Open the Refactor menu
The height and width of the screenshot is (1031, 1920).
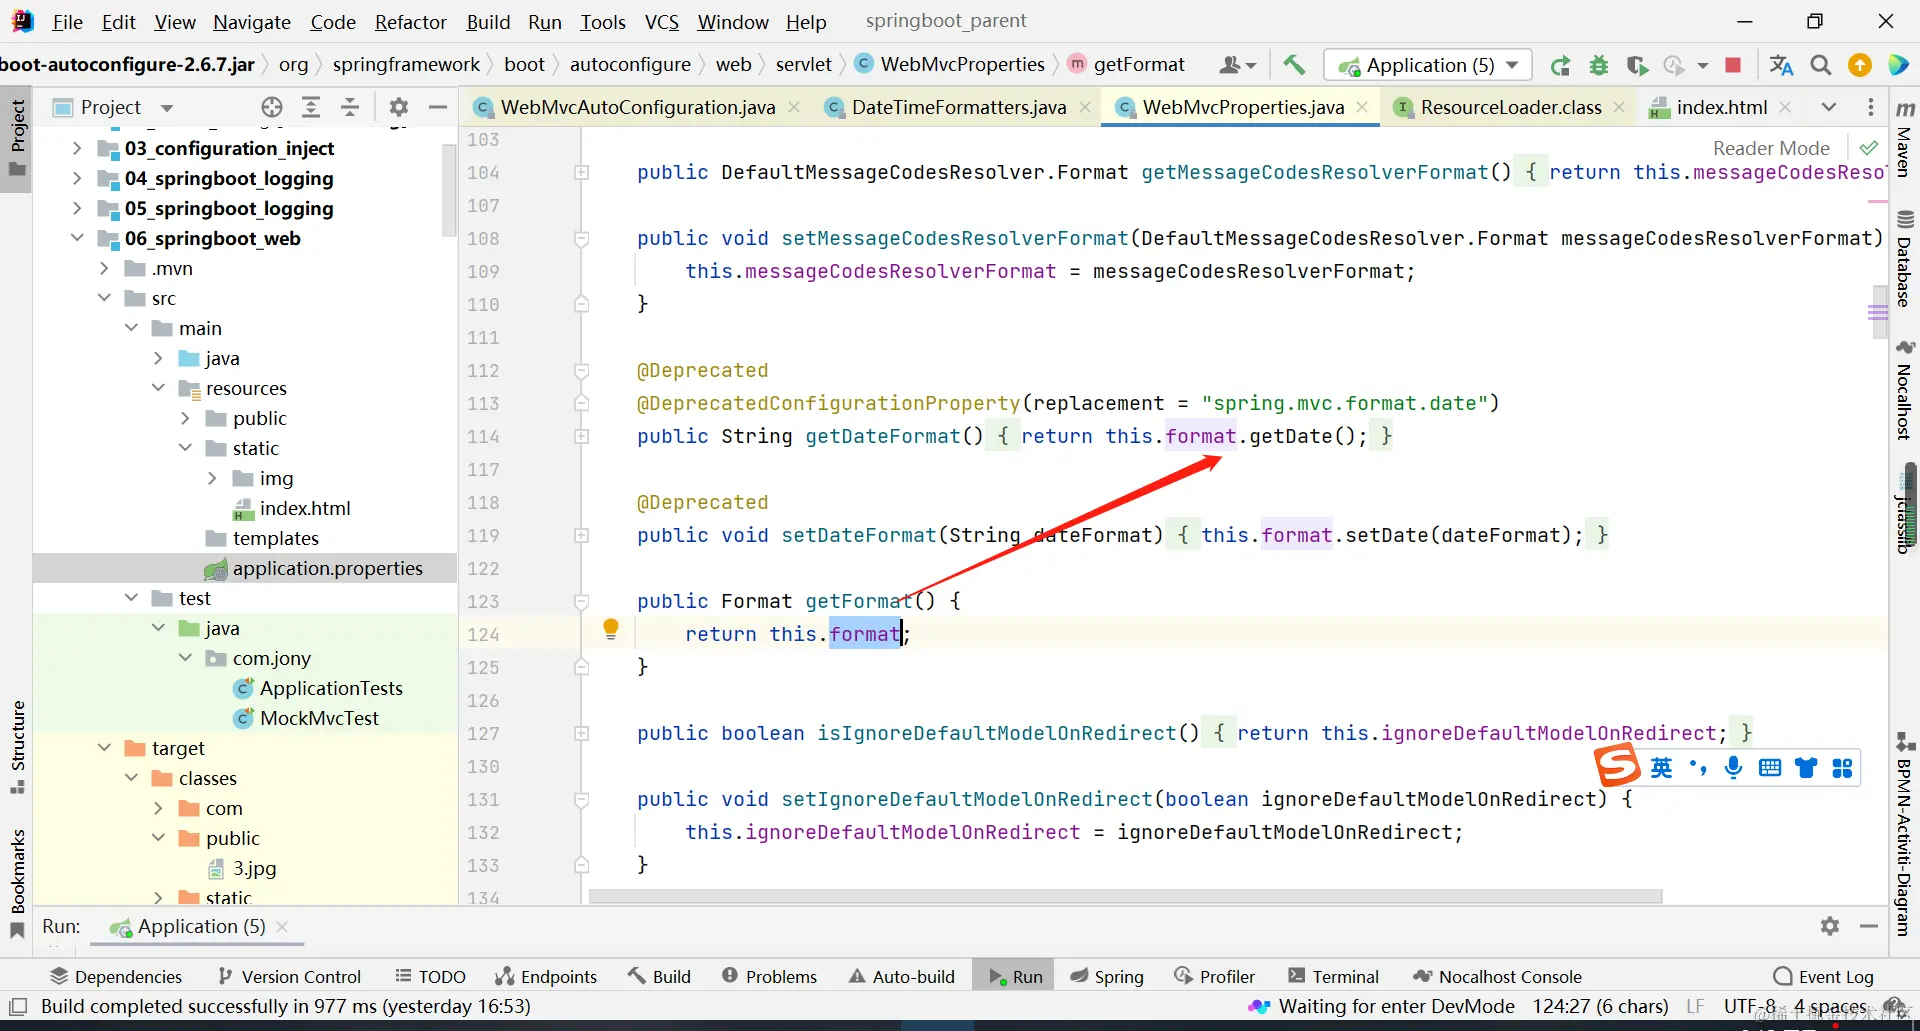[x=410, y=22]
